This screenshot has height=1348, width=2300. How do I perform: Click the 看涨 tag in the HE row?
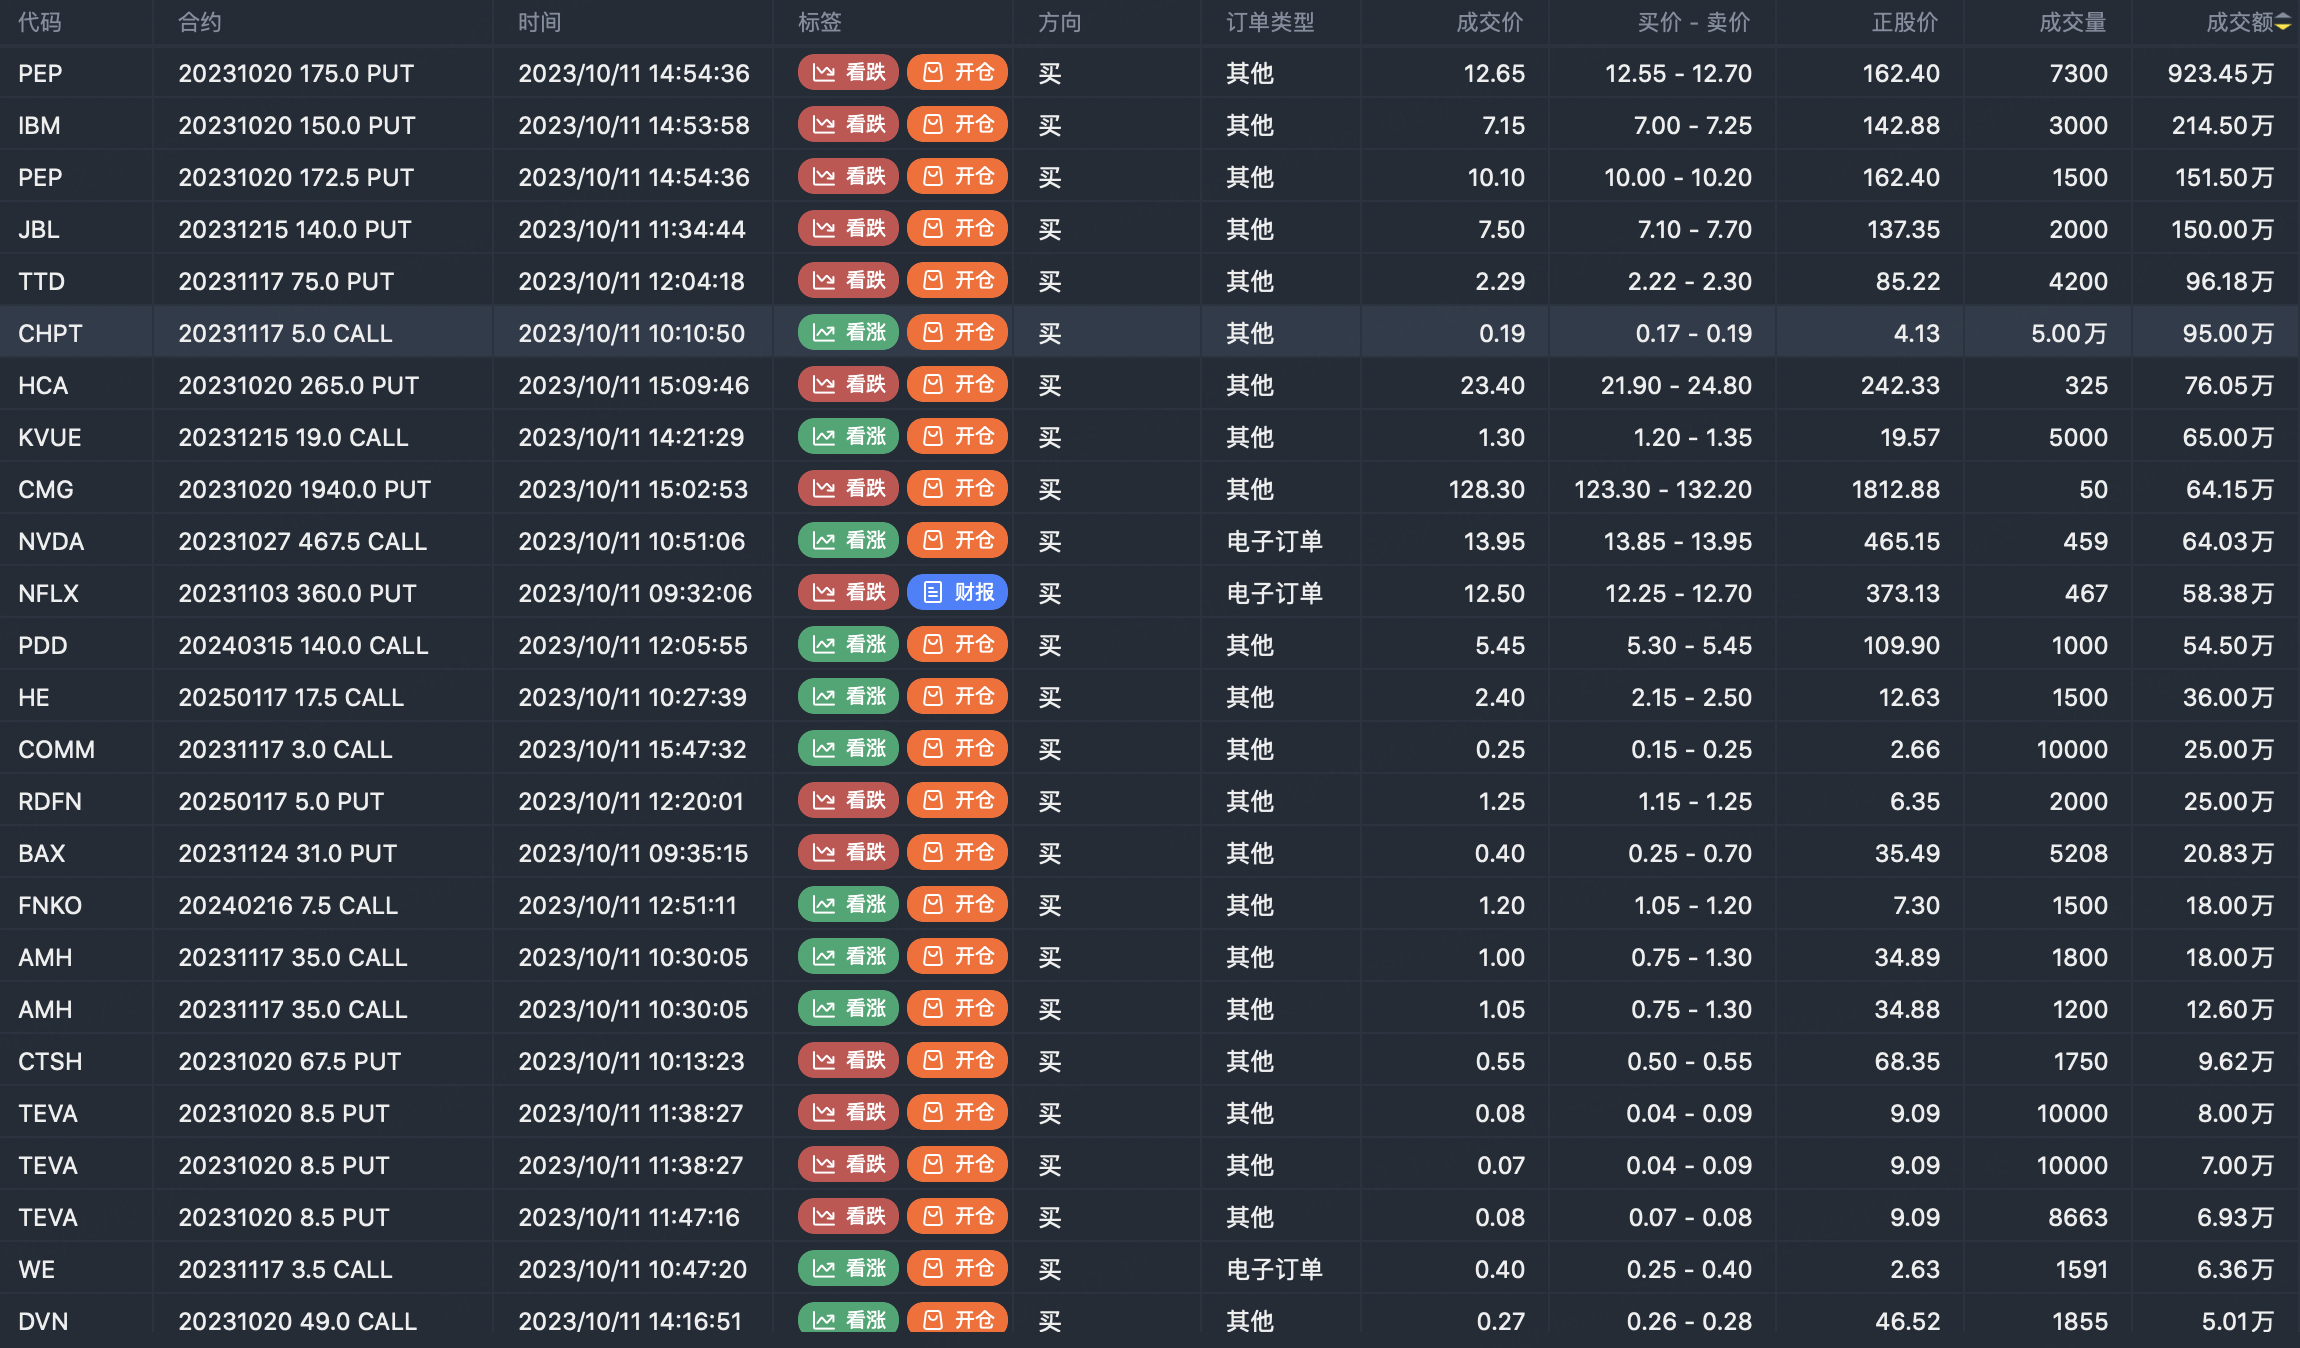point(848,697)
